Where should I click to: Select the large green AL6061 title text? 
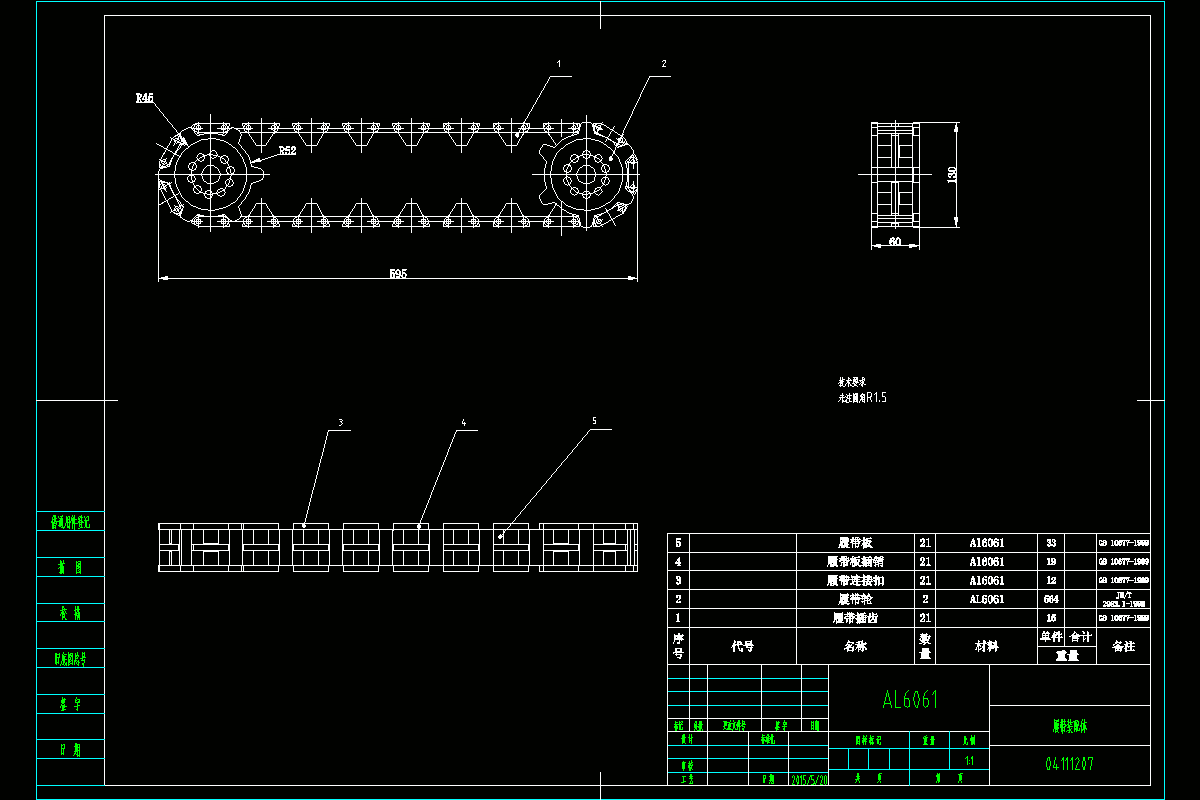[x=910, y=699]
